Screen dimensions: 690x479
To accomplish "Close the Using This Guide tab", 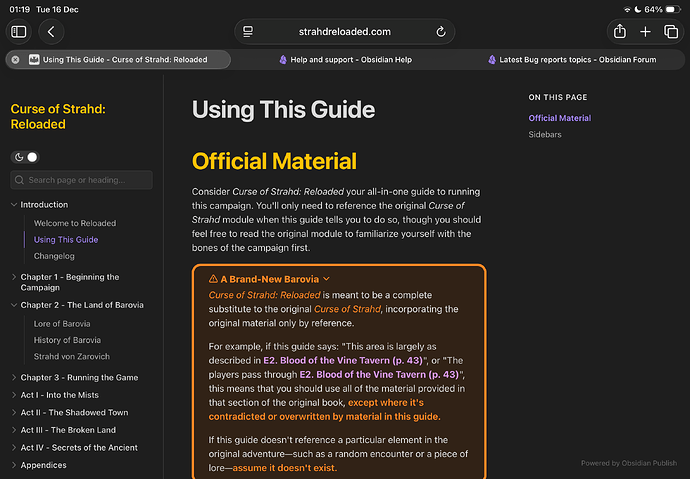I will click(x=15, y=60).
